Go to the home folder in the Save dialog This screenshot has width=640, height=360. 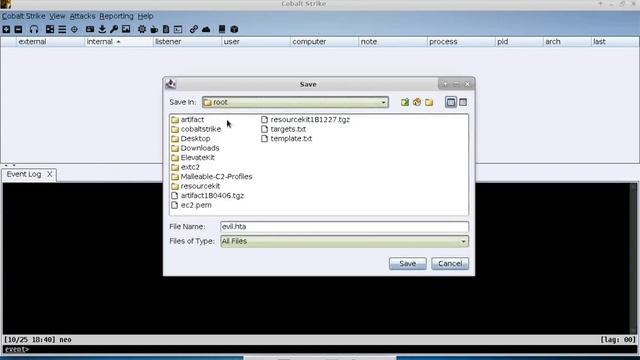[x=417, y=102]
